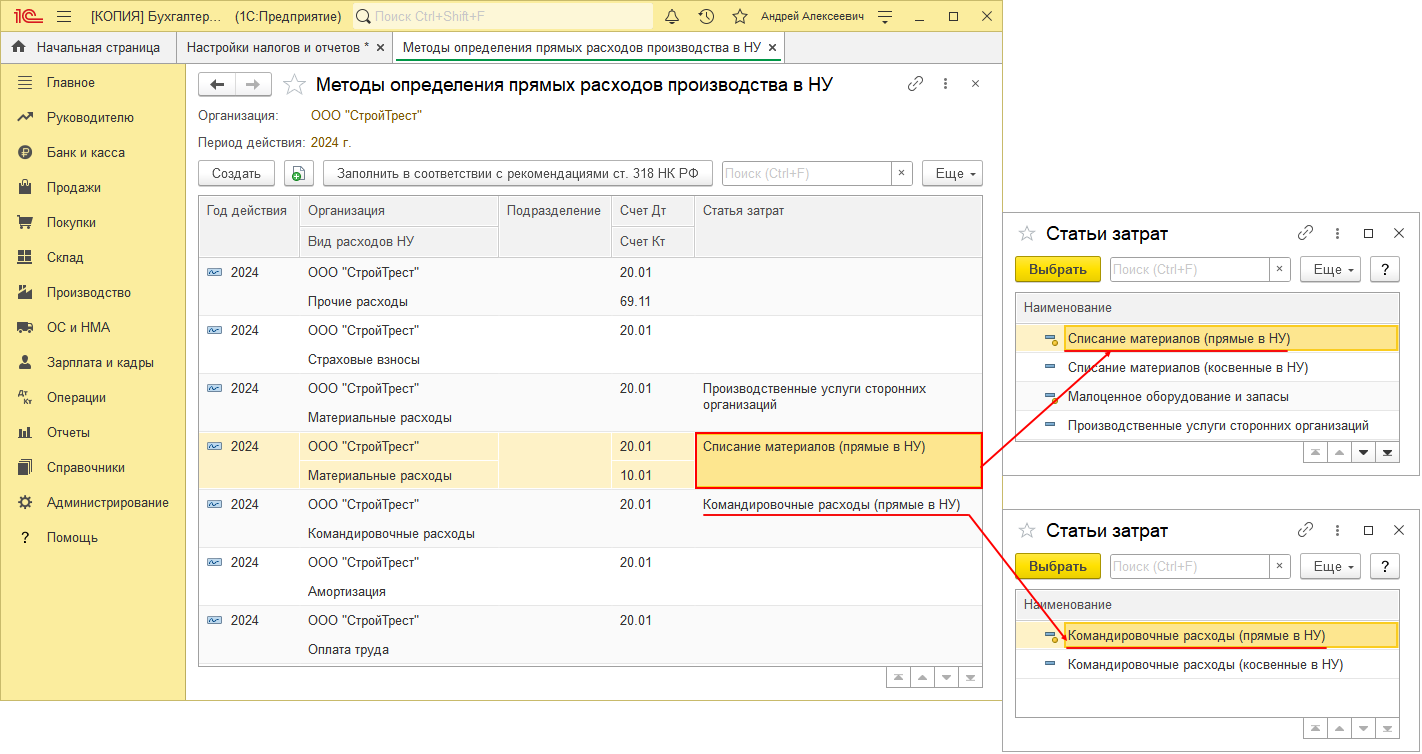Image resolution: width=1422 pixels, height=754 pixels.
Task: Open help ? in lower Статьи затрат window
Action: click(x=1384, y=566)
